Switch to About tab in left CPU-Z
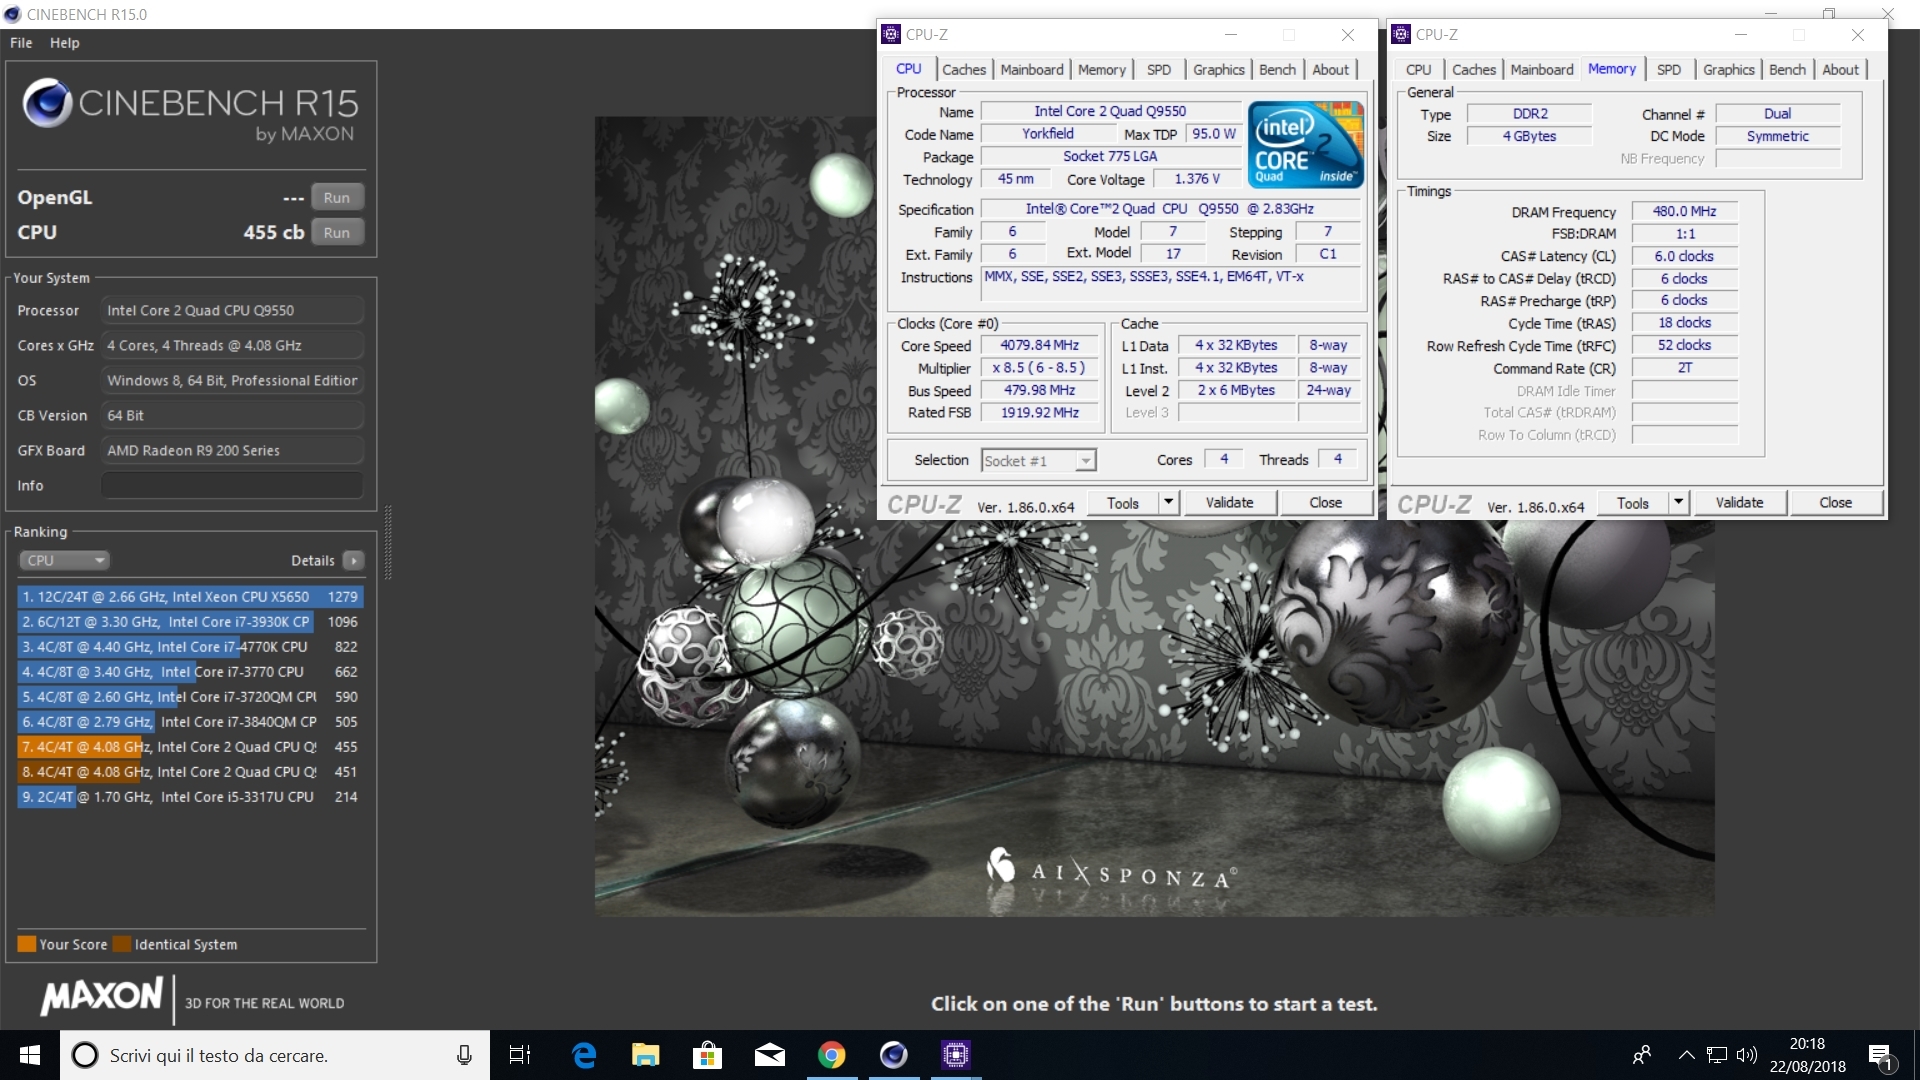The height and width of the screenshot is (1080, 1920). [x=1331, y=69]
